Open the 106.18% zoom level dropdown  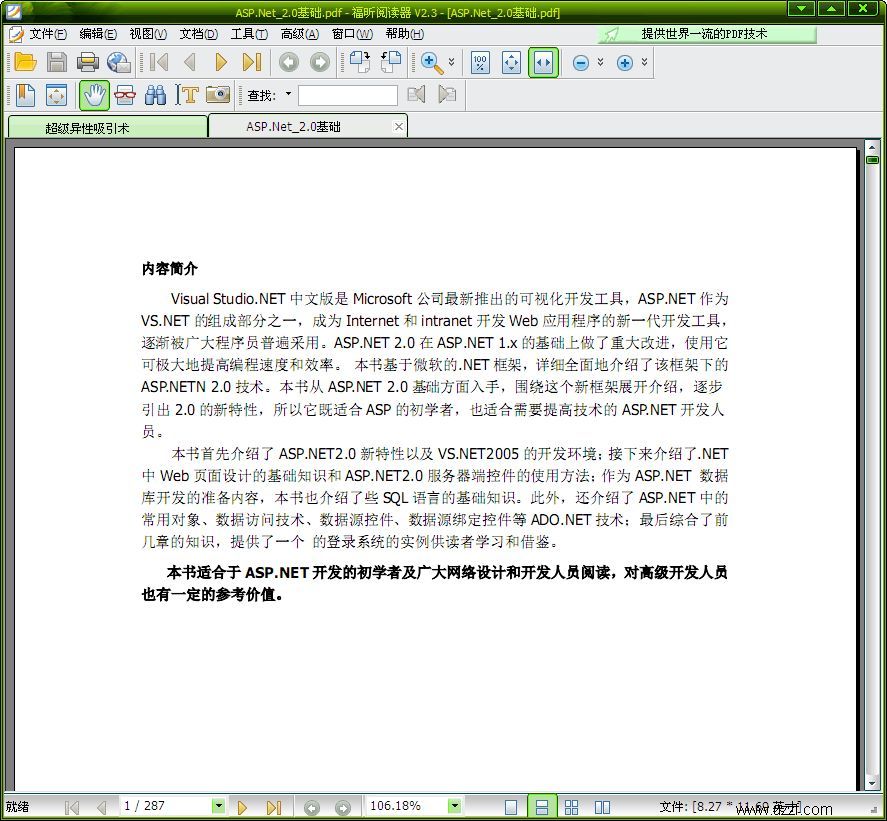click(454, 806)
